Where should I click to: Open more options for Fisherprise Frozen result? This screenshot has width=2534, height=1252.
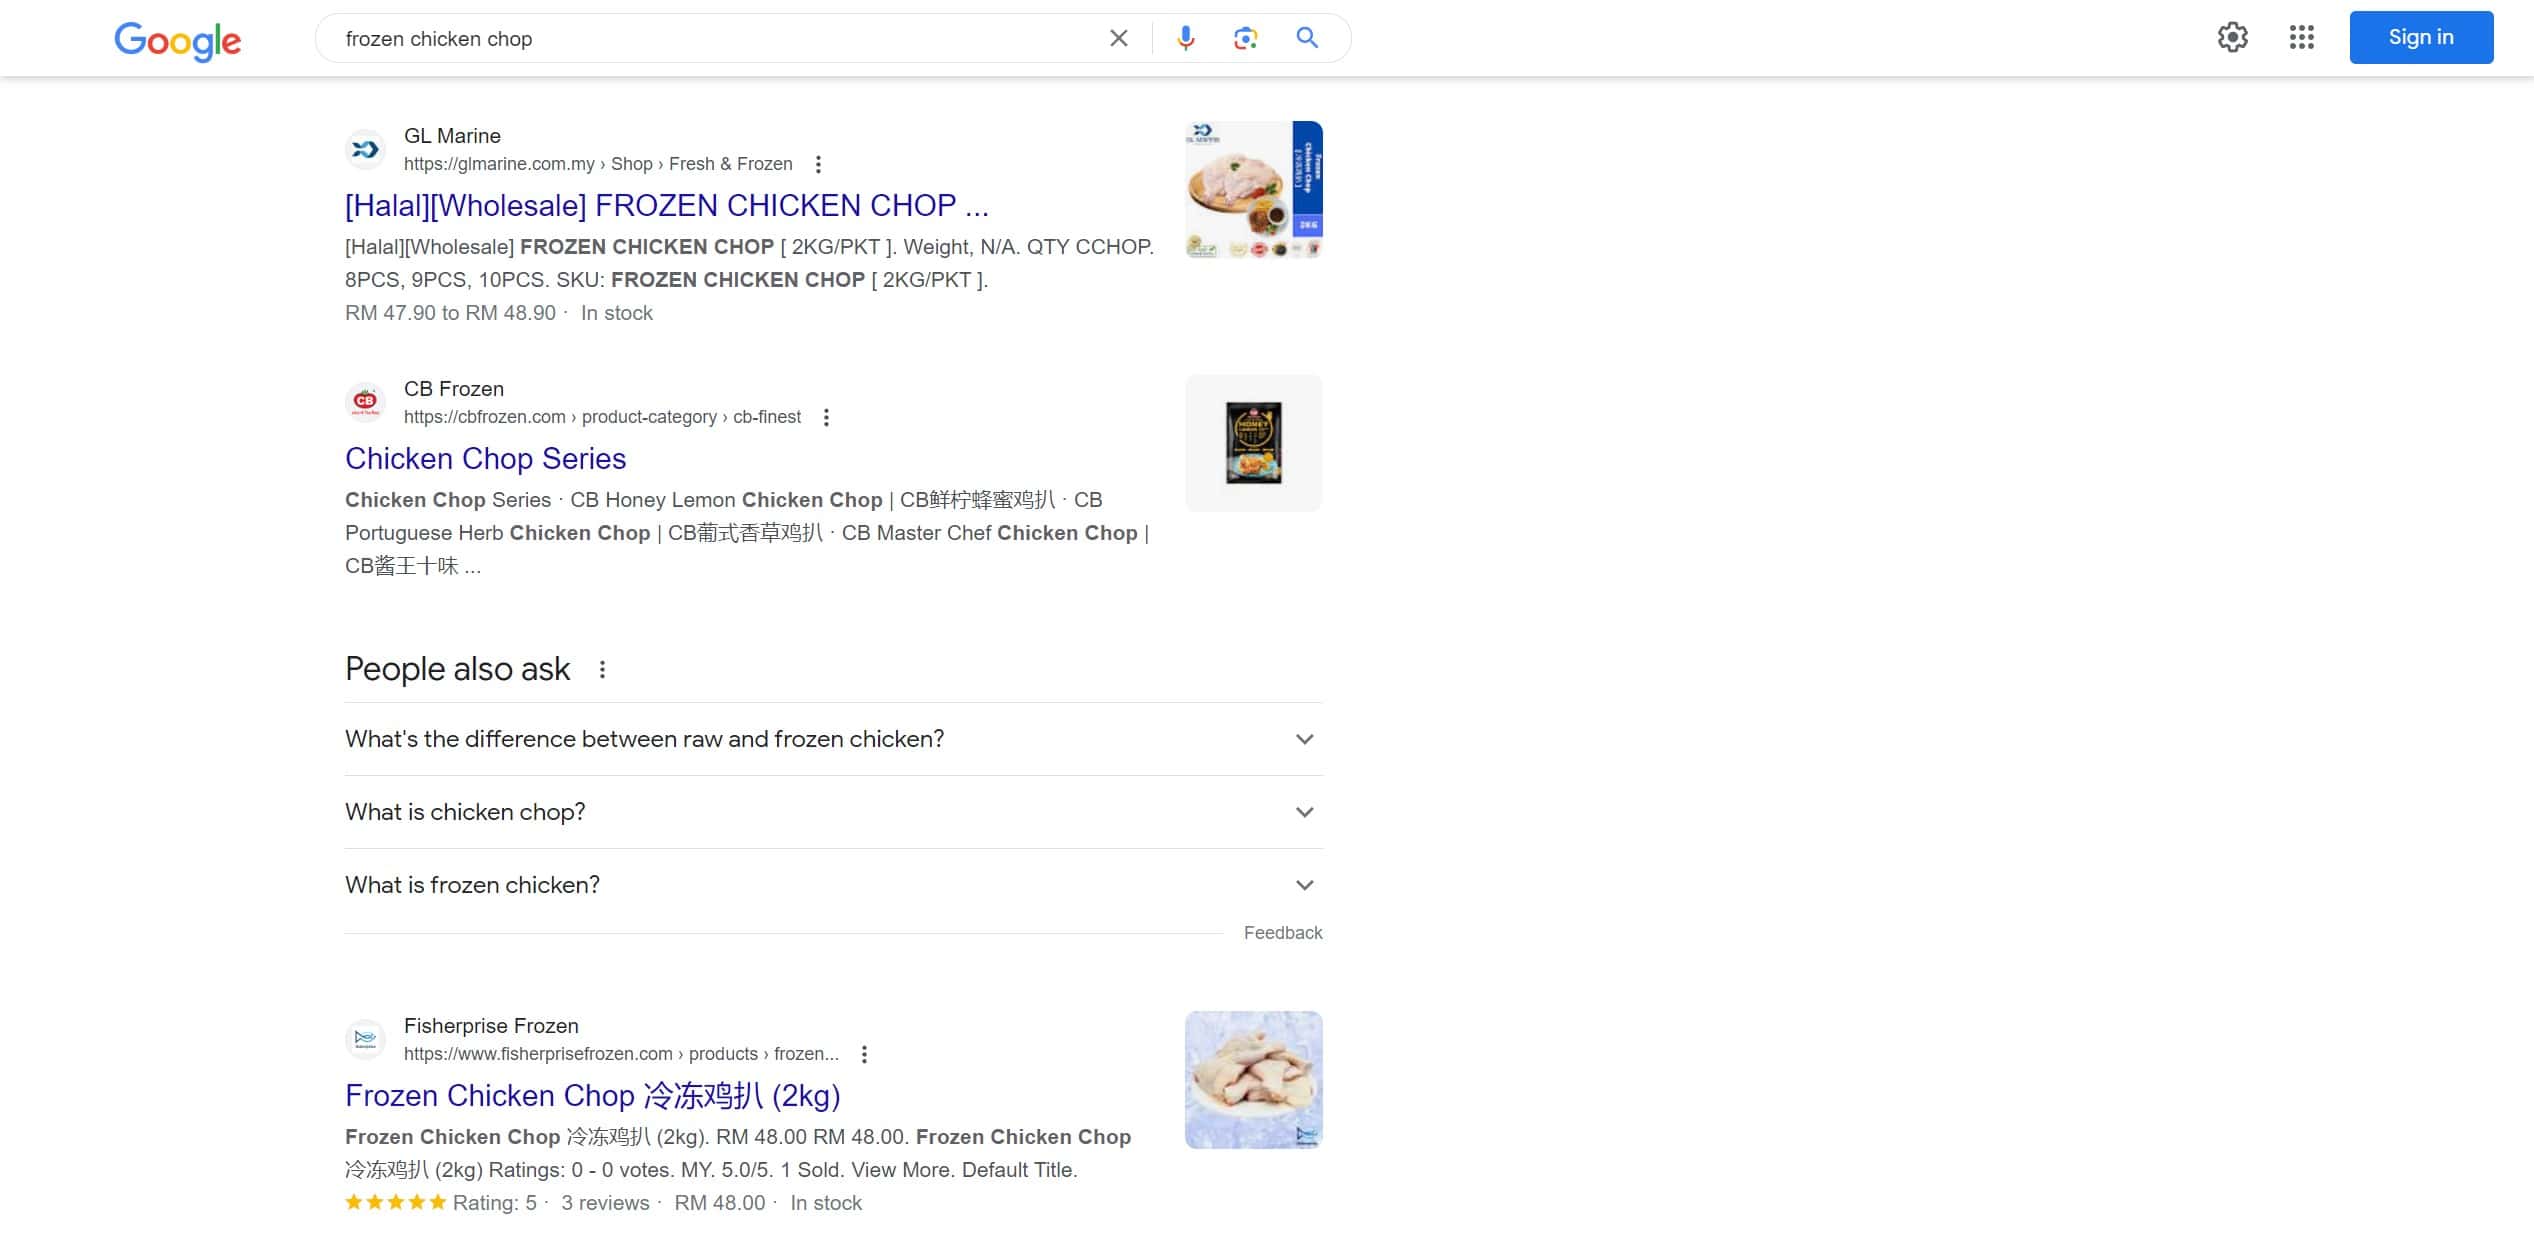[x=864, y=1054]
